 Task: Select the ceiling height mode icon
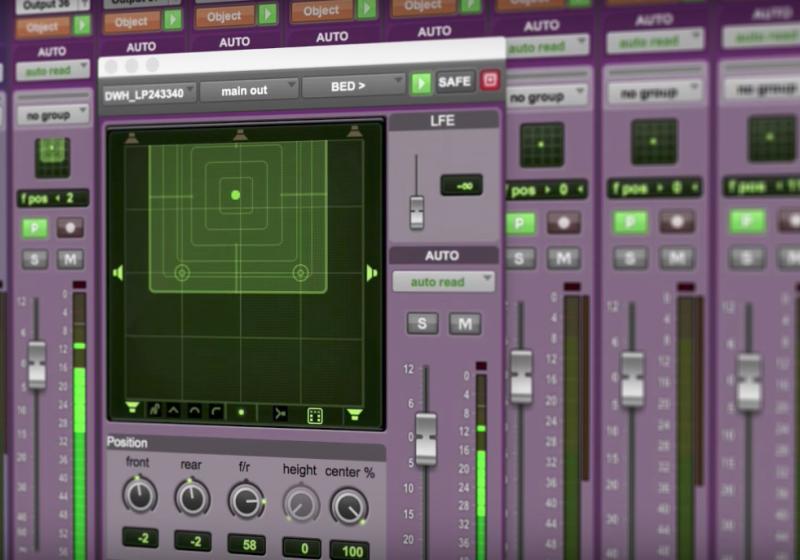point(216,411)
